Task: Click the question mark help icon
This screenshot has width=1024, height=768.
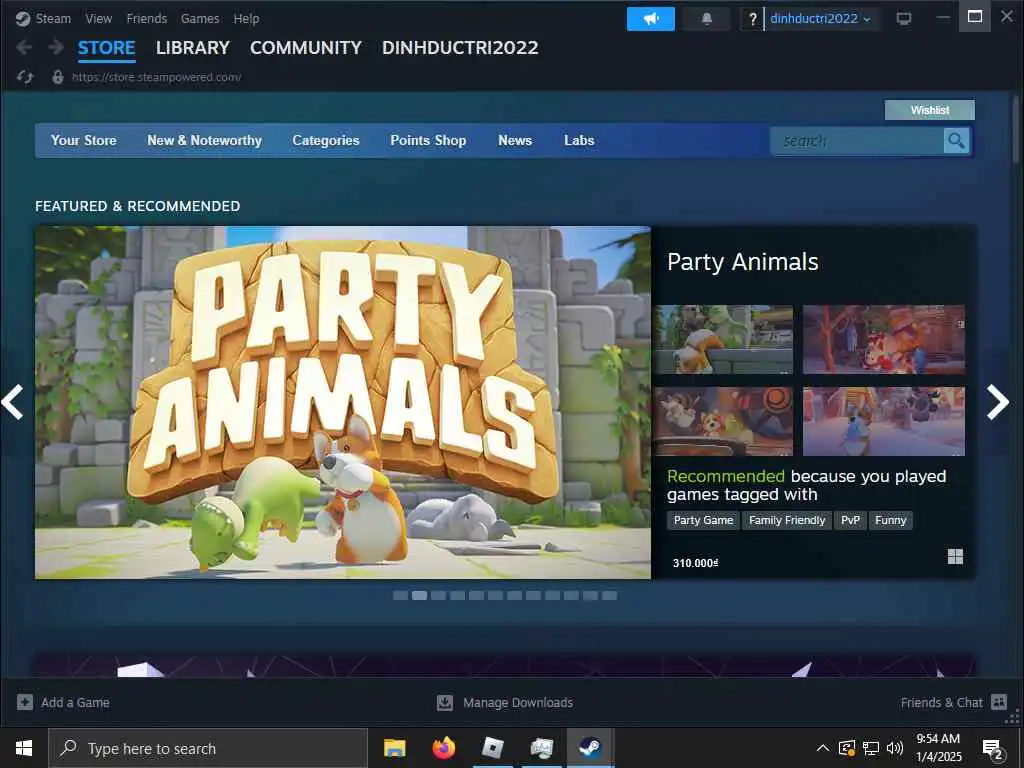Action: pyautogui.click(x=752, y=18)
